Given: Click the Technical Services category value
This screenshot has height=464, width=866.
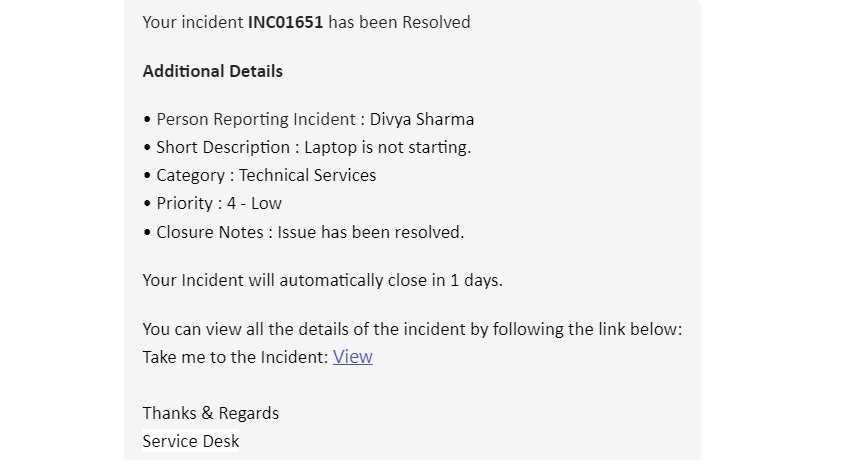Looking at the screenshot, I should 307,175.
